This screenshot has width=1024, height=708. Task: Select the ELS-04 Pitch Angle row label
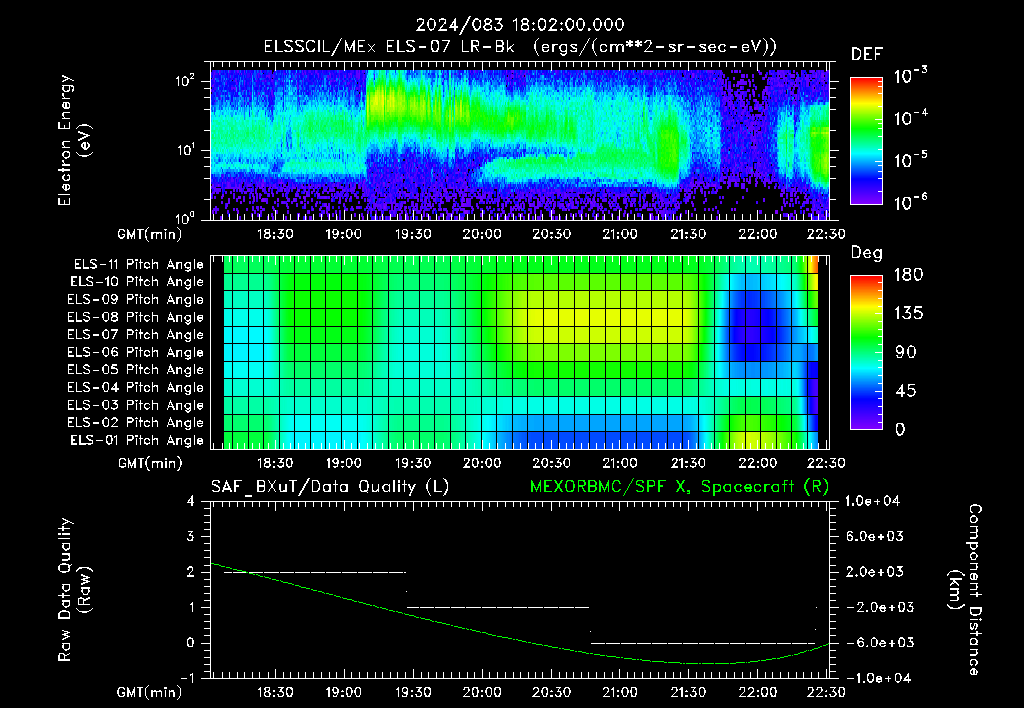(136, 387)
